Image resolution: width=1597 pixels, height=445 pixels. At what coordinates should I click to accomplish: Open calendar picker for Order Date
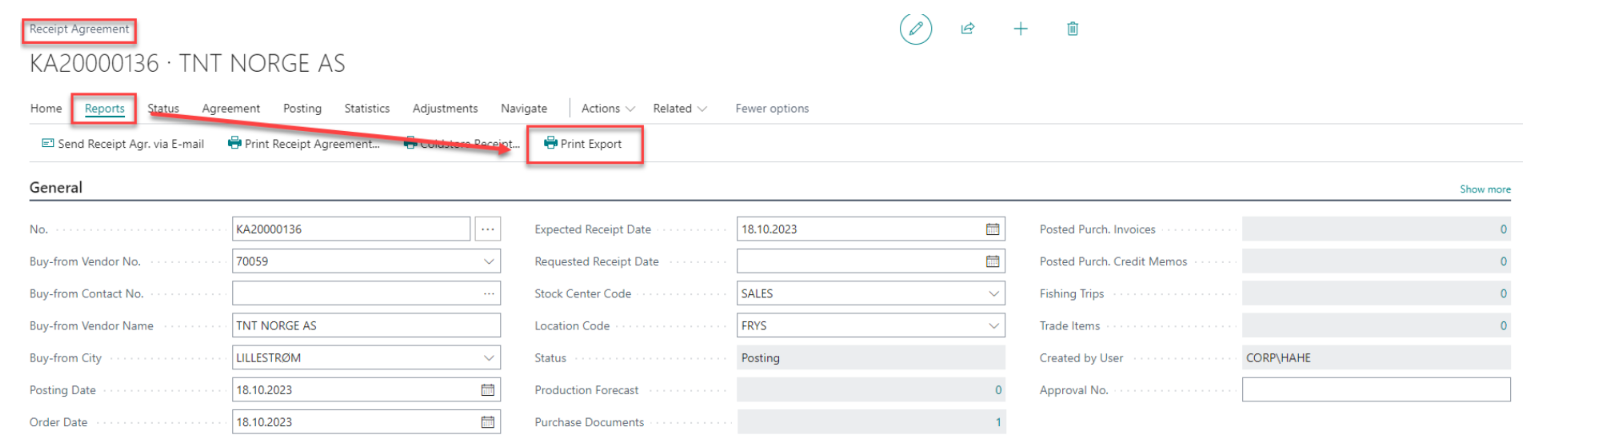(488, 422)
